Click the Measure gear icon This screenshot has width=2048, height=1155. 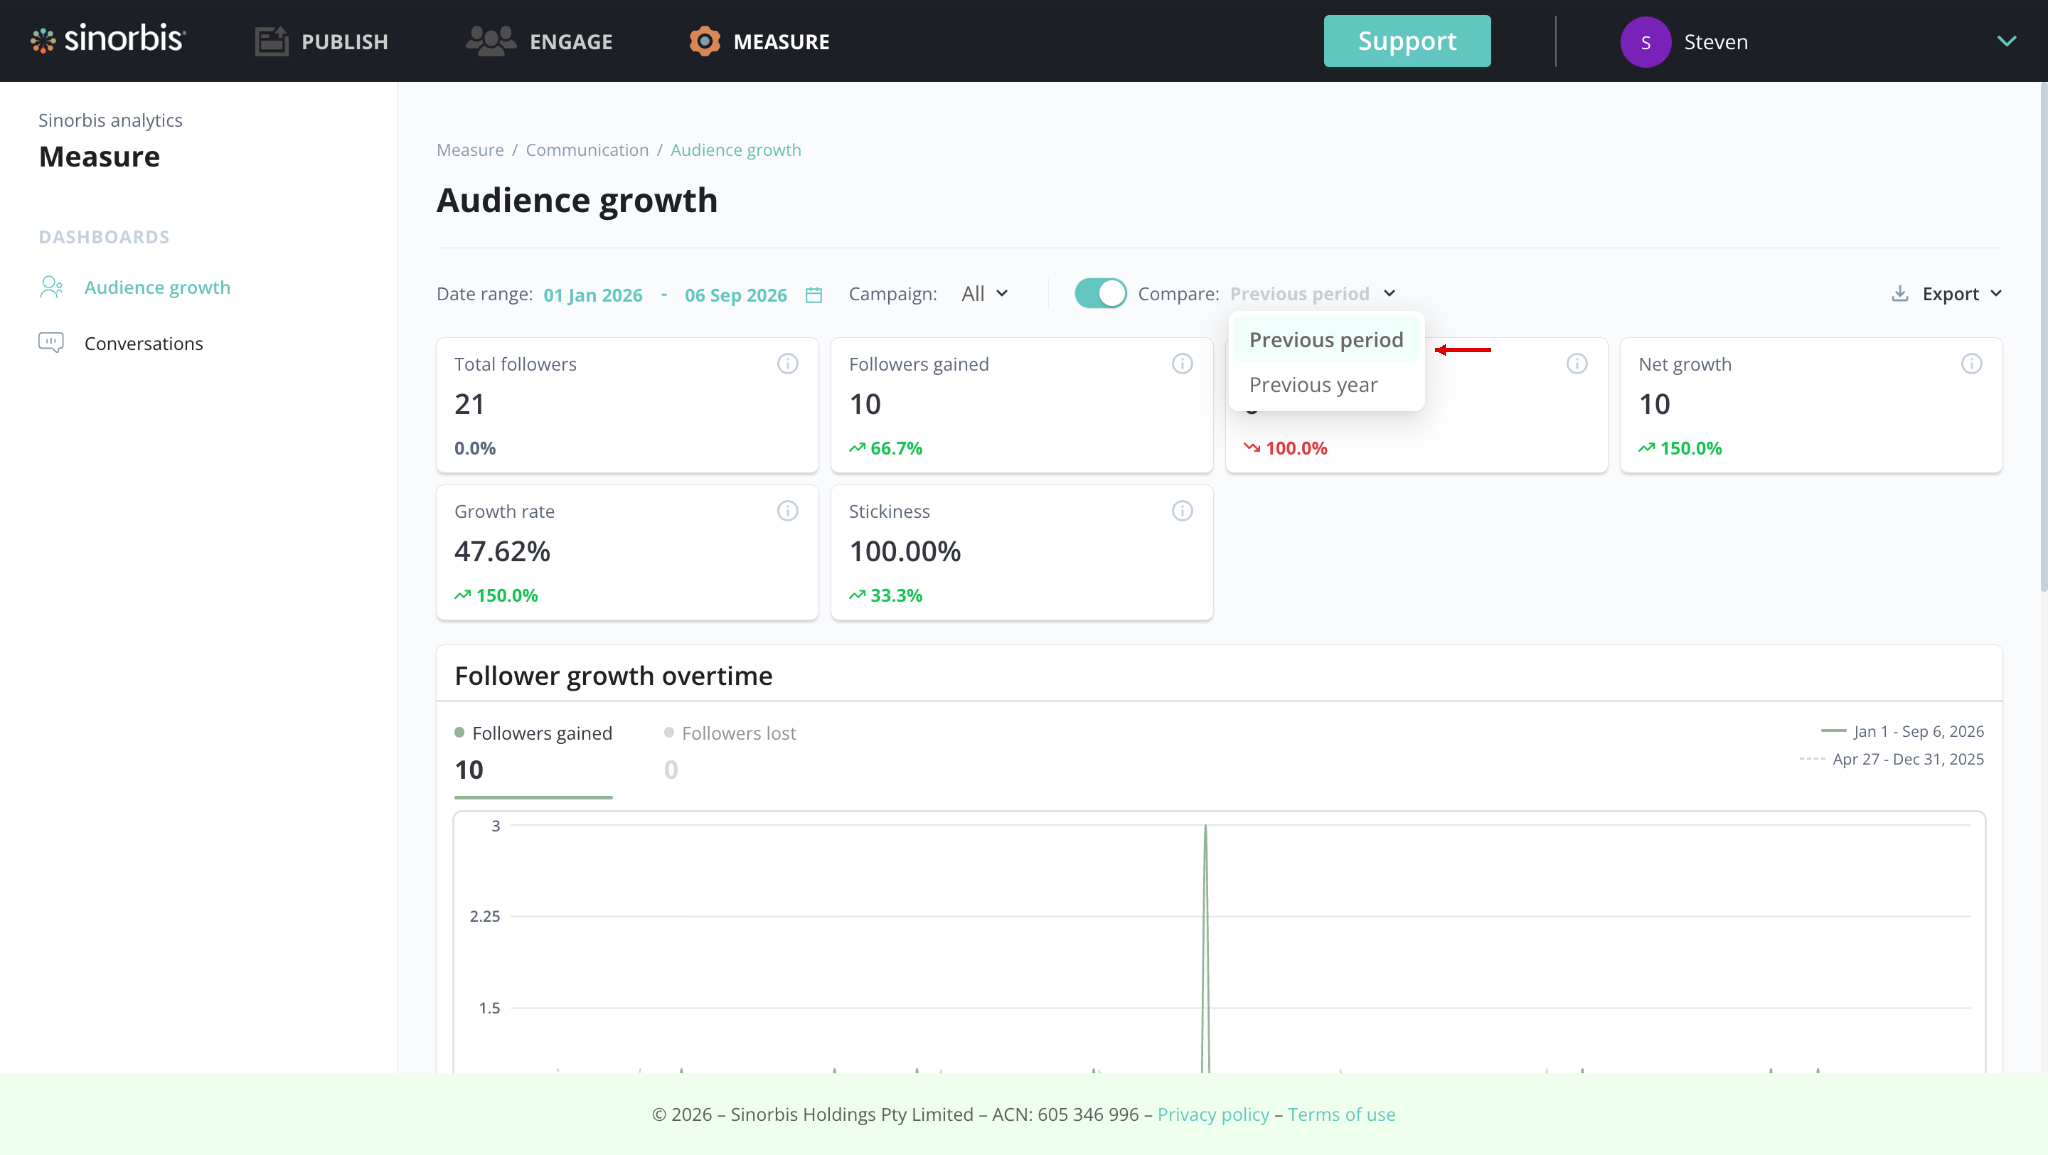click(x=705, y=41)
